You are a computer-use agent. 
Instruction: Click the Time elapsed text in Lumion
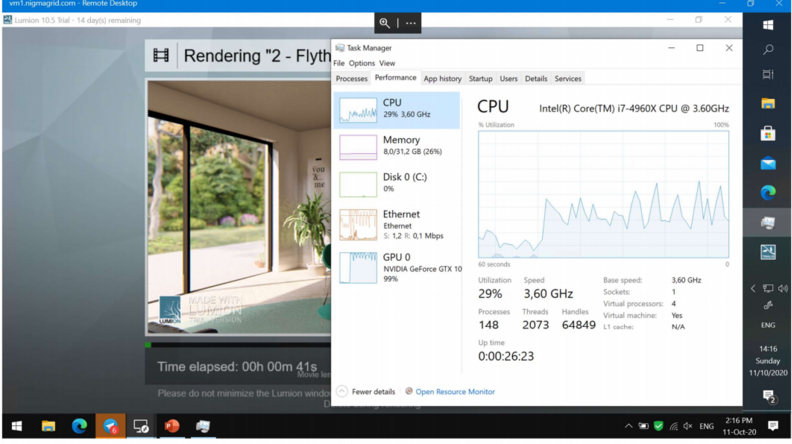point(237,367)
